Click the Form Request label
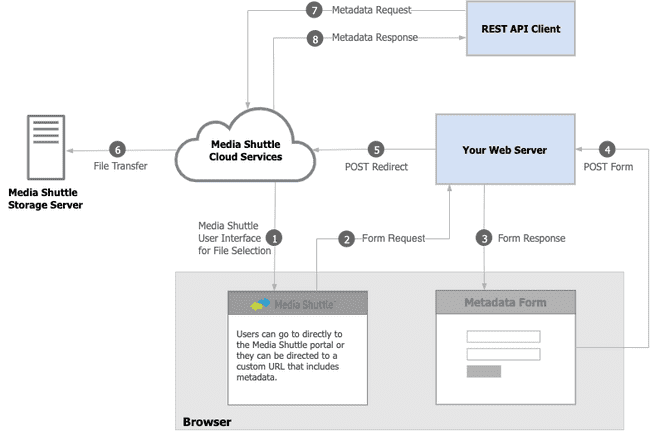The height and width of the screenshot is (442, 650). click(393, 238)
